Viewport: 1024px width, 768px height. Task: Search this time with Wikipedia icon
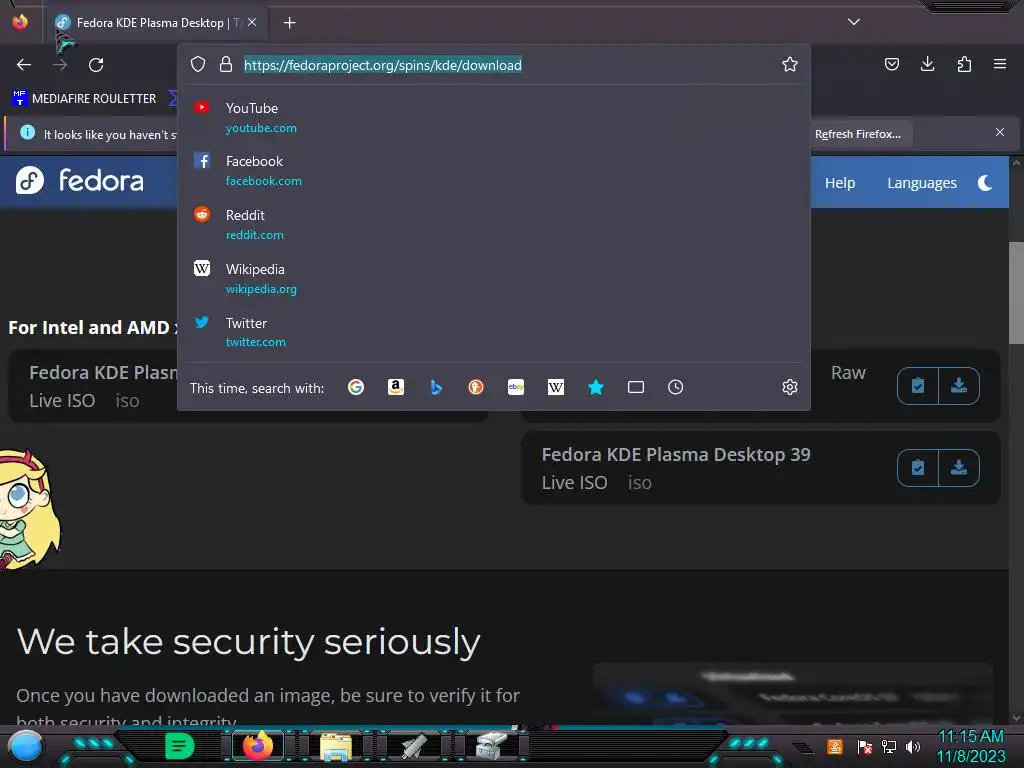point(556,387)
